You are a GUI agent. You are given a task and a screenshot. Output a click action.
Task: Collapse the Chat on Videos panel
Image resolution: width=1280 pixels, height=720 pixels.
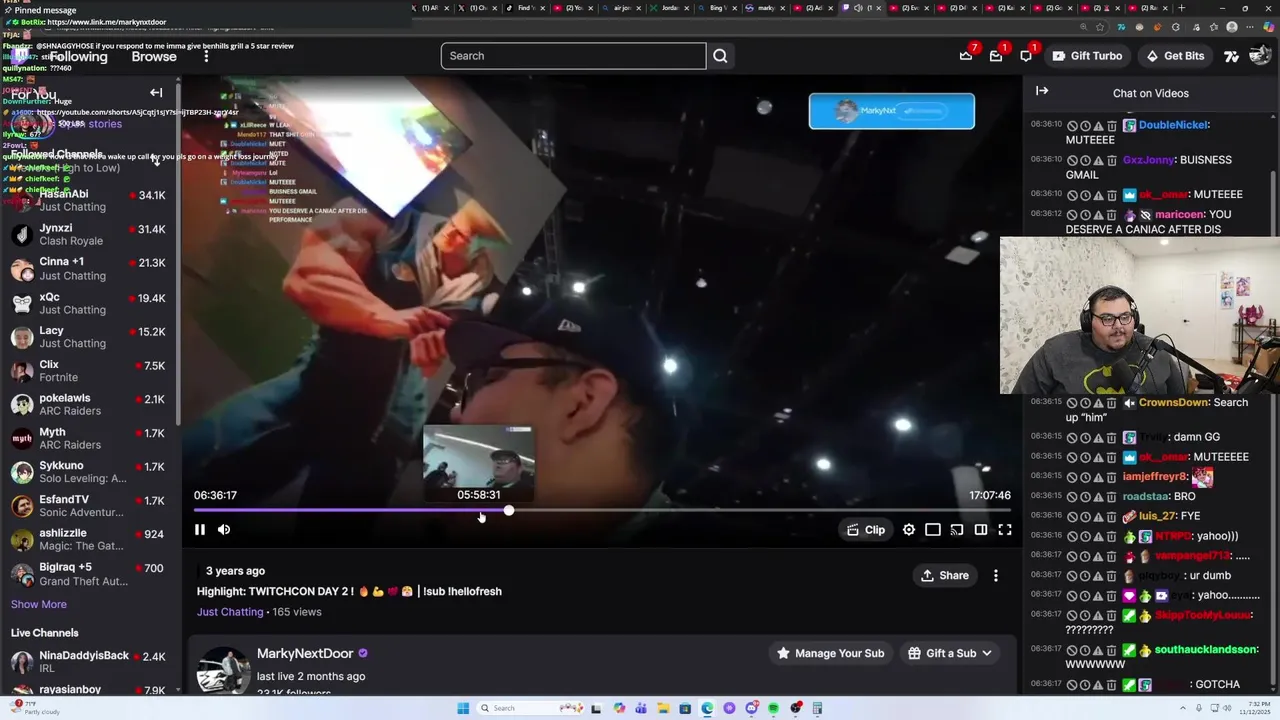(1042, 91)
